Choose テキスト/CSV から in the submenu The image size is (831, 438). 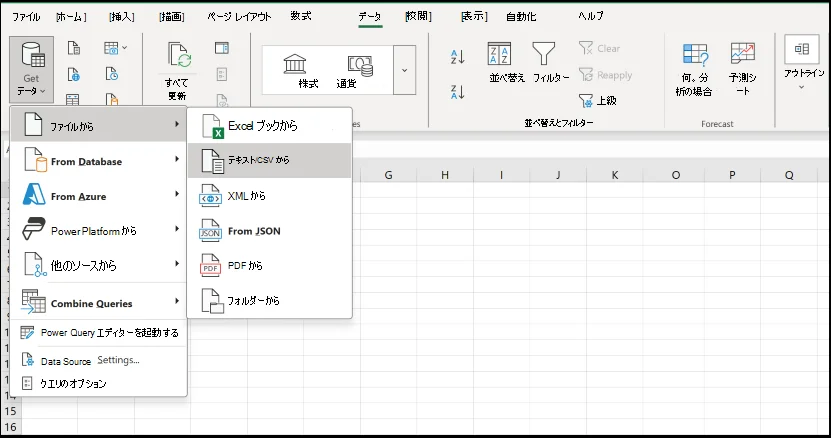click(x=270, y=160)
